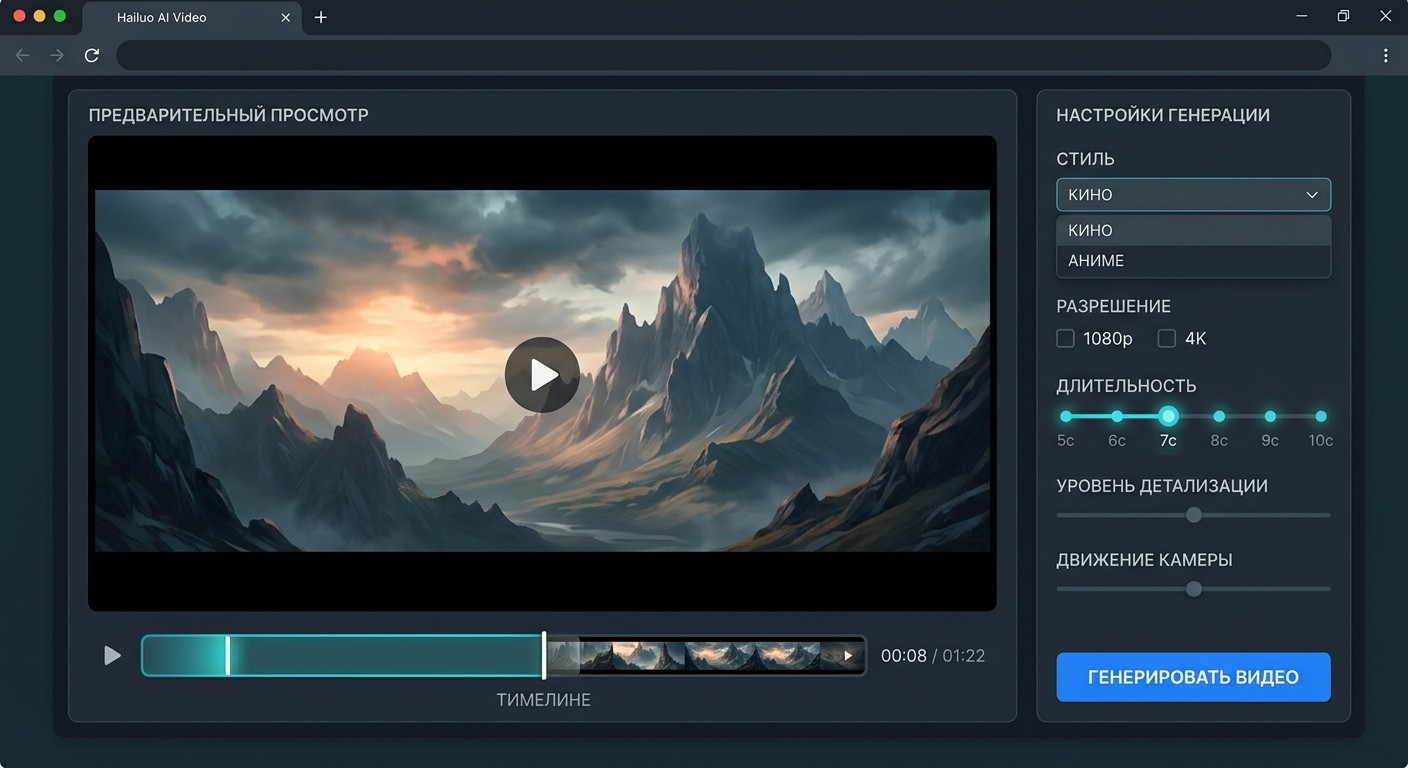1408x768 pixels.
Task: Click the 1080p label text
Action: pyautogui.click(x=1108, y=339)
